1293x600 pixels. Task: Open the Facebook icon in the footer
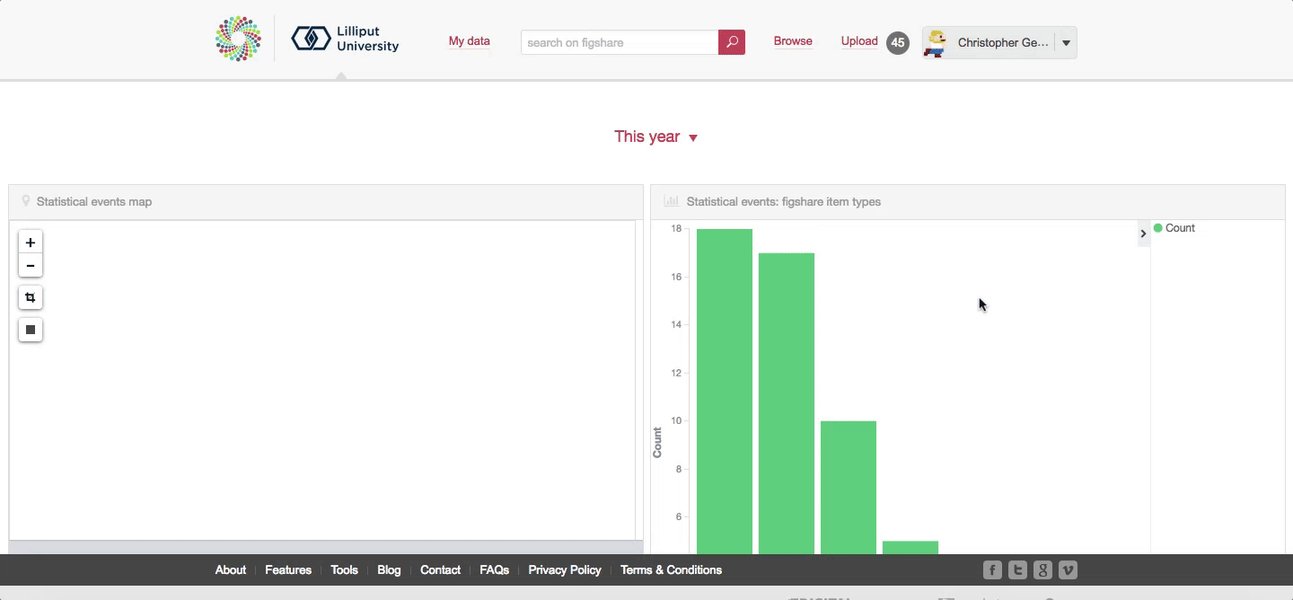pyautogui.click(x=991, y=569)
